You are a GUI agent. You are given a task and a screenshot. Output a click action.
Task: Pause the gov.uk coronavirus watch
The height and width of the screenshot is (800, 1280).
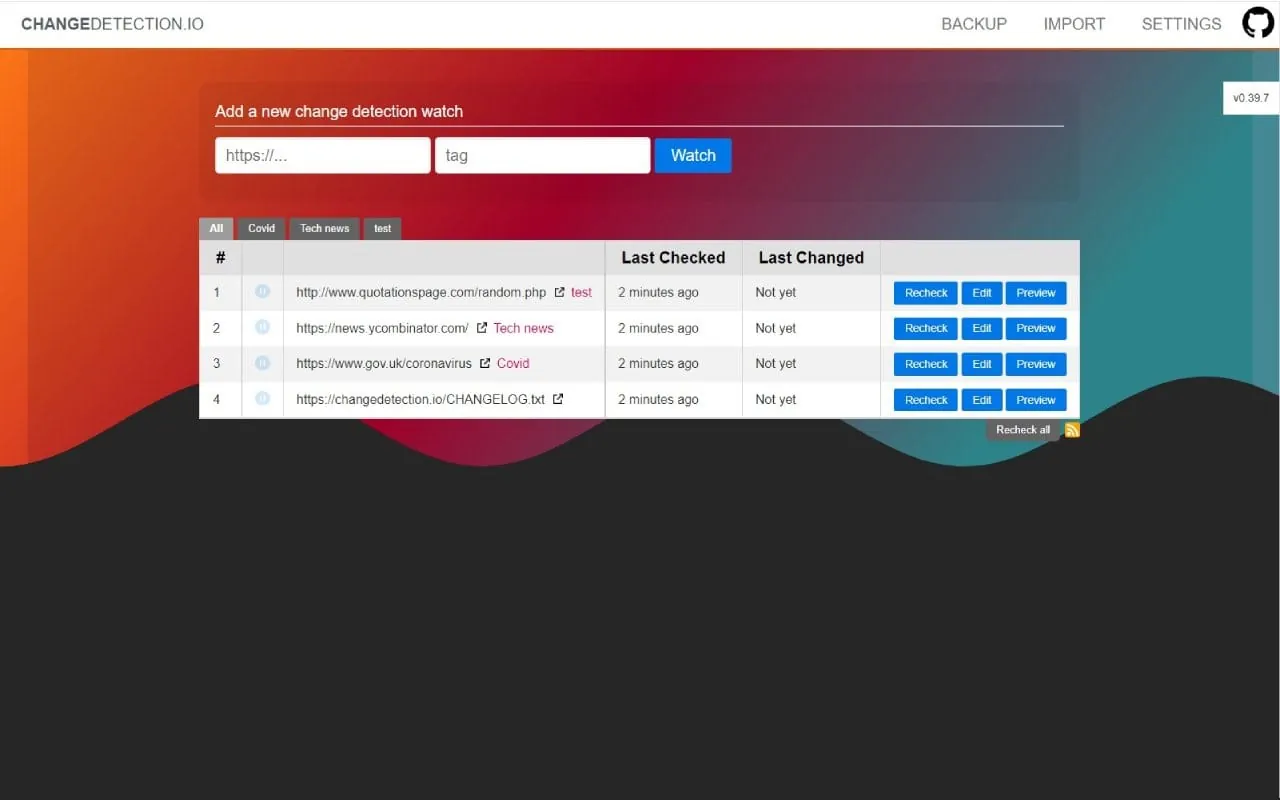coord(262,363)
